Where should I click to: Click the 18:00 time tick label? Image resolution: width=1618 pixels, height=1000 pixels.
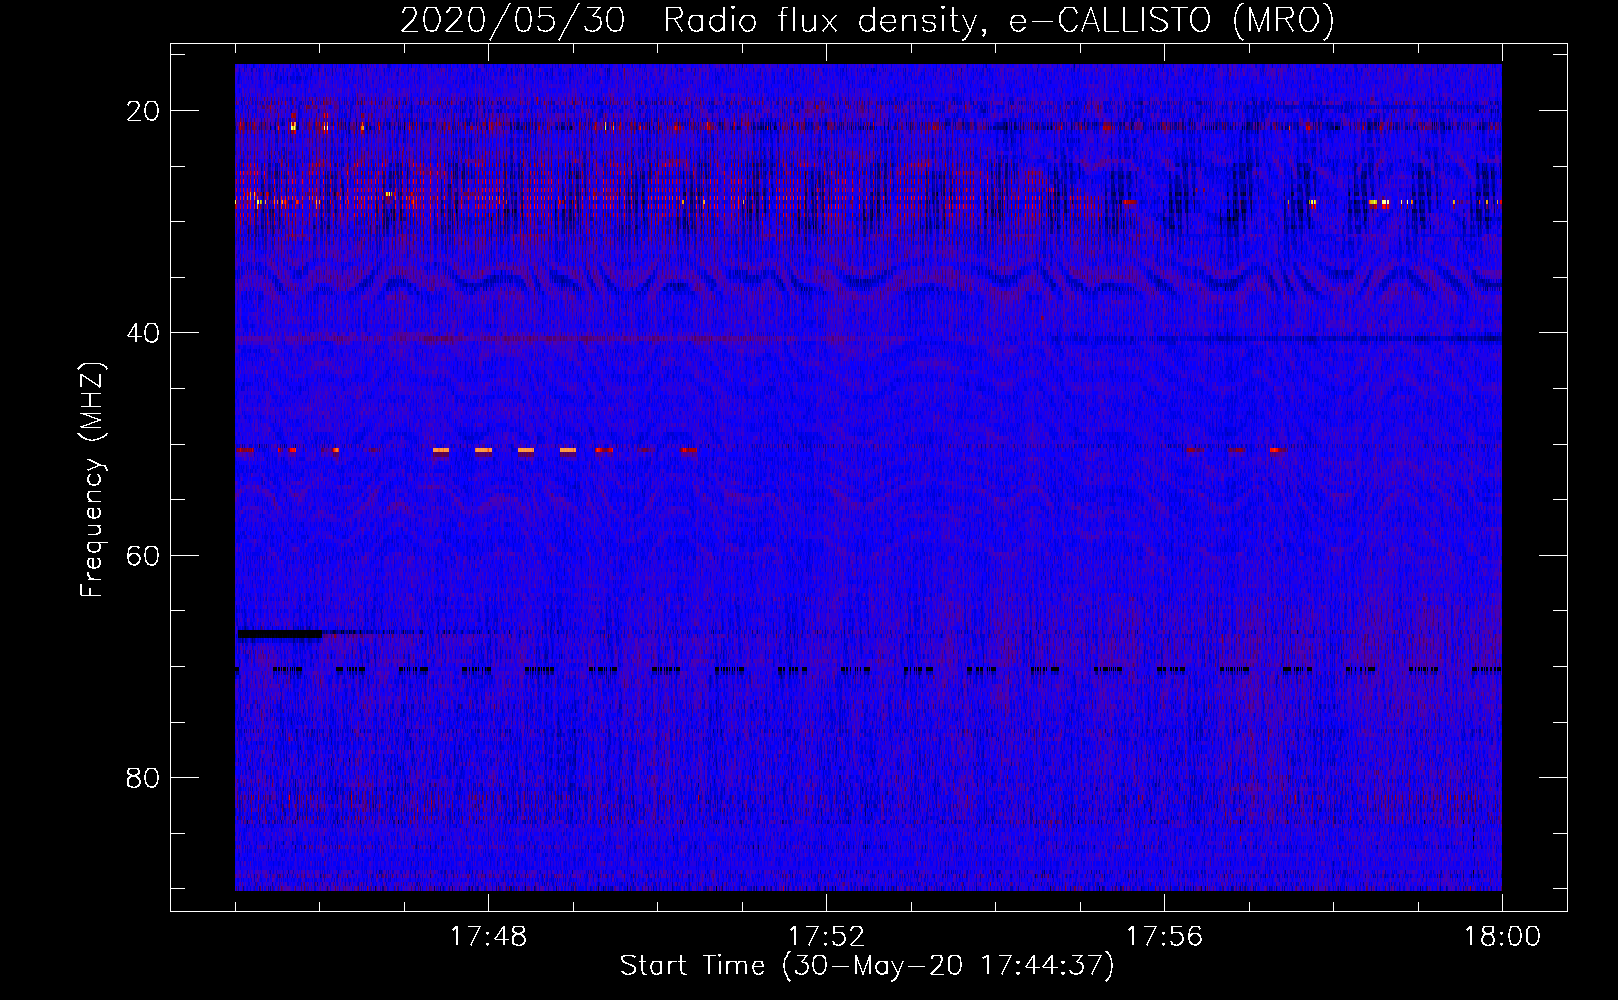click(1502, 937)
